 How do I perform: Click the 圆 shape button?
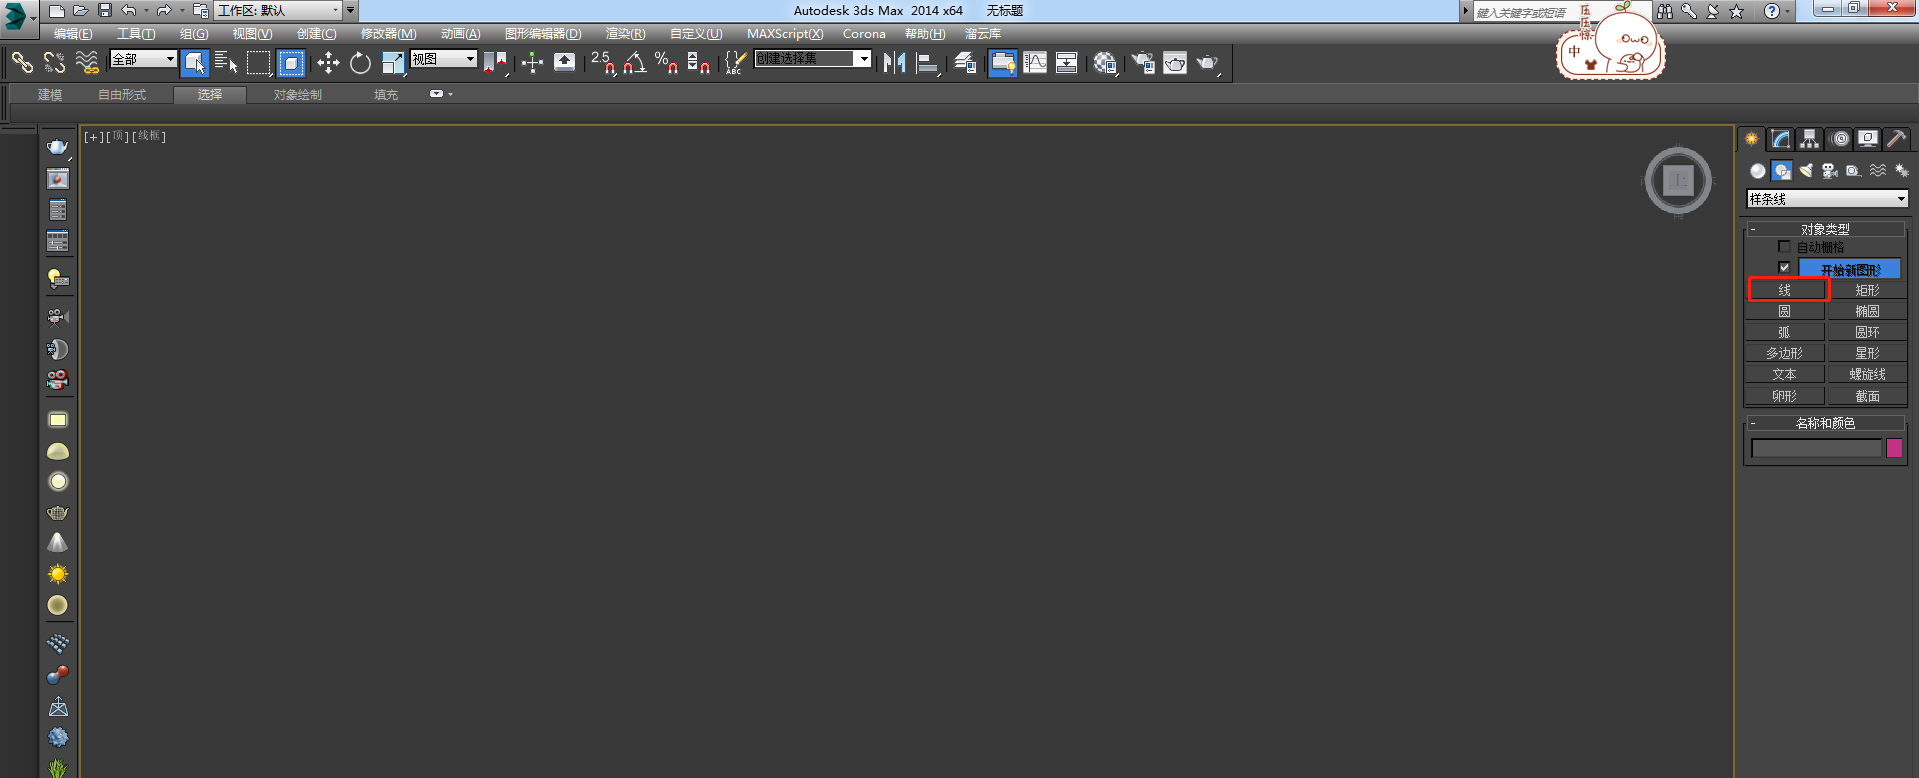[1785, 311]
